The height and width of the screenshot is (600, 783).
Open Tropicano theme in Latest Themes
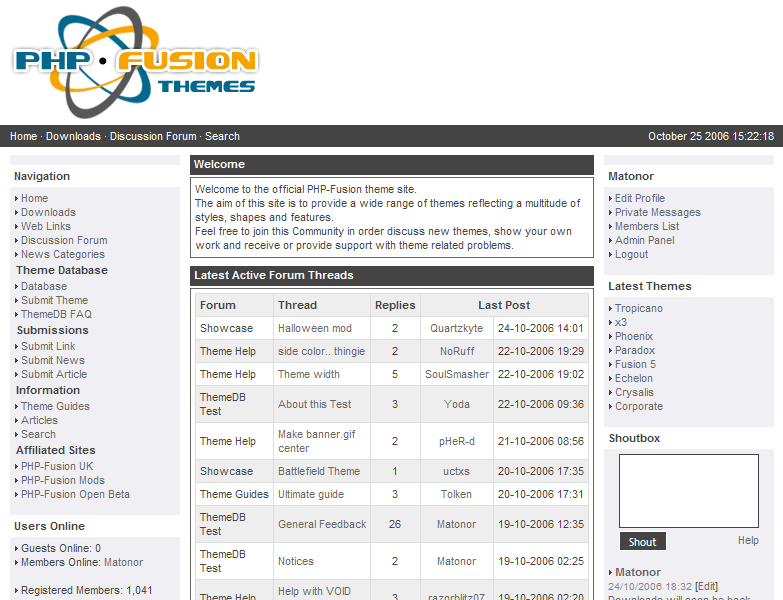click(639, 308)
